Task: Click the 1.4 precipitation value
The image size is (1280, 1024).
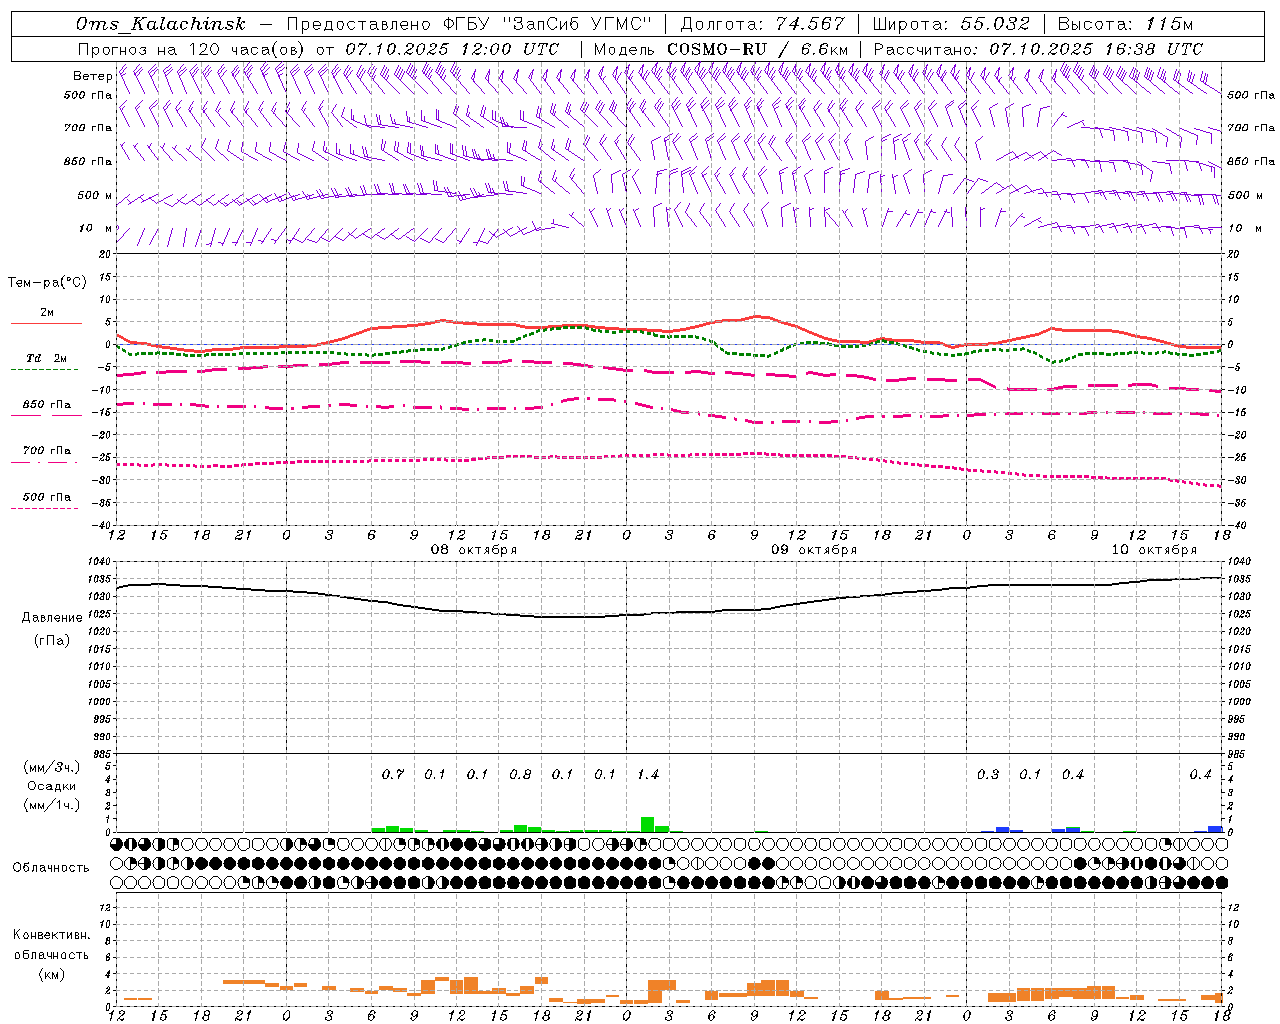Action: [648, 775]
